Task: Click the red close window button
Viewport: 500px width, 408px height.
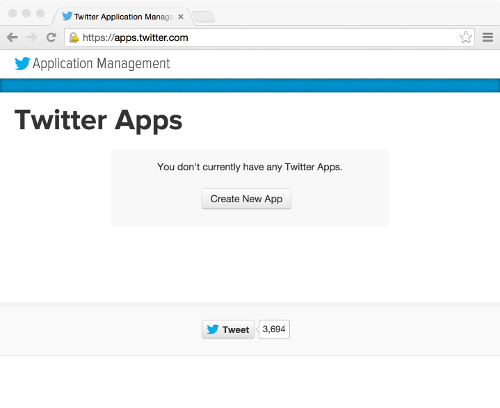Action: tap(13, 13)
